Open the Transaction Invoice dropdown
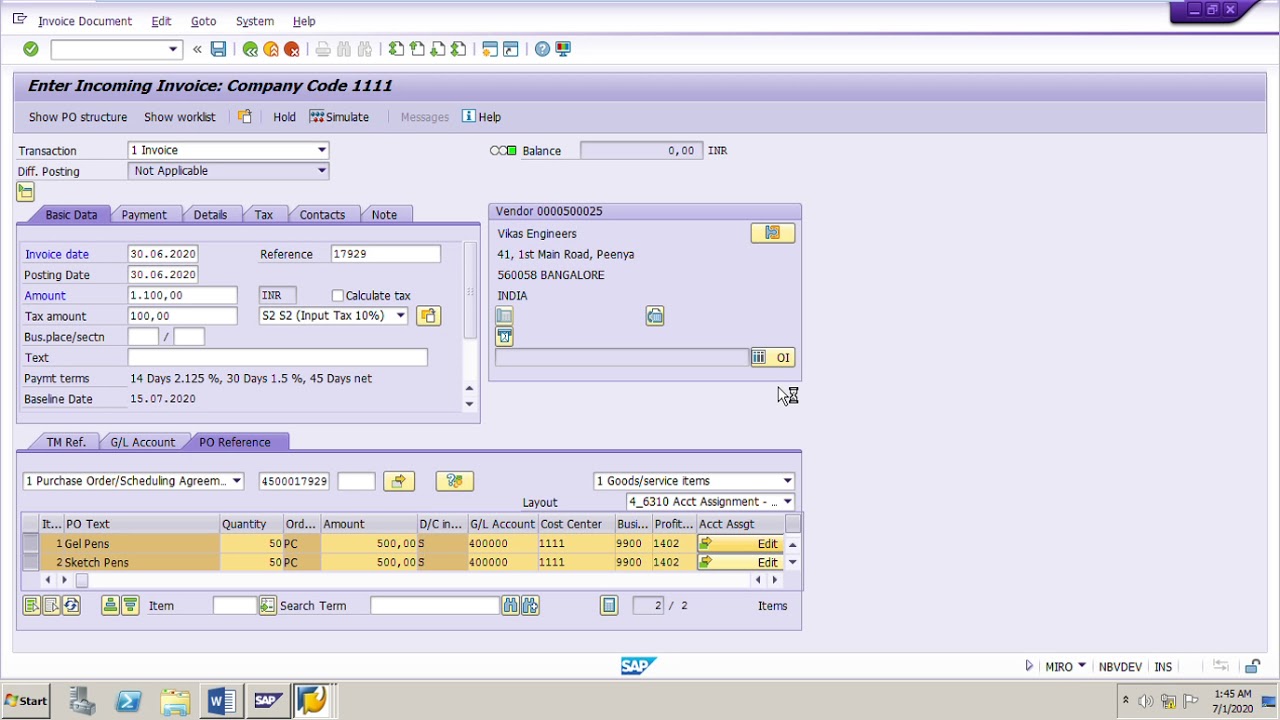 coord(321,150)
